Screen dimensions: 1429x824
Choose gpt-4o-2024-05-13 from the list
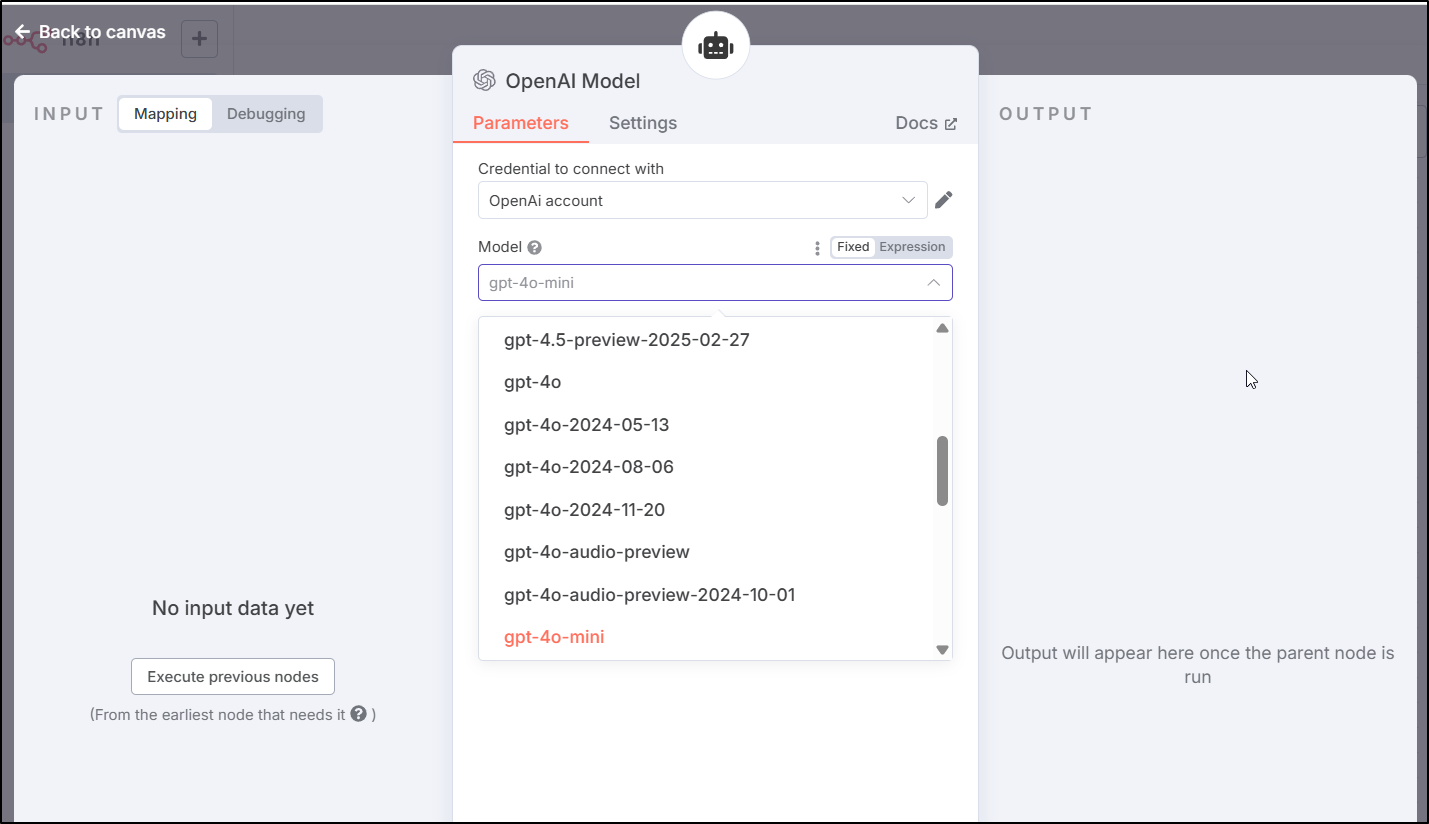point(707,425)
